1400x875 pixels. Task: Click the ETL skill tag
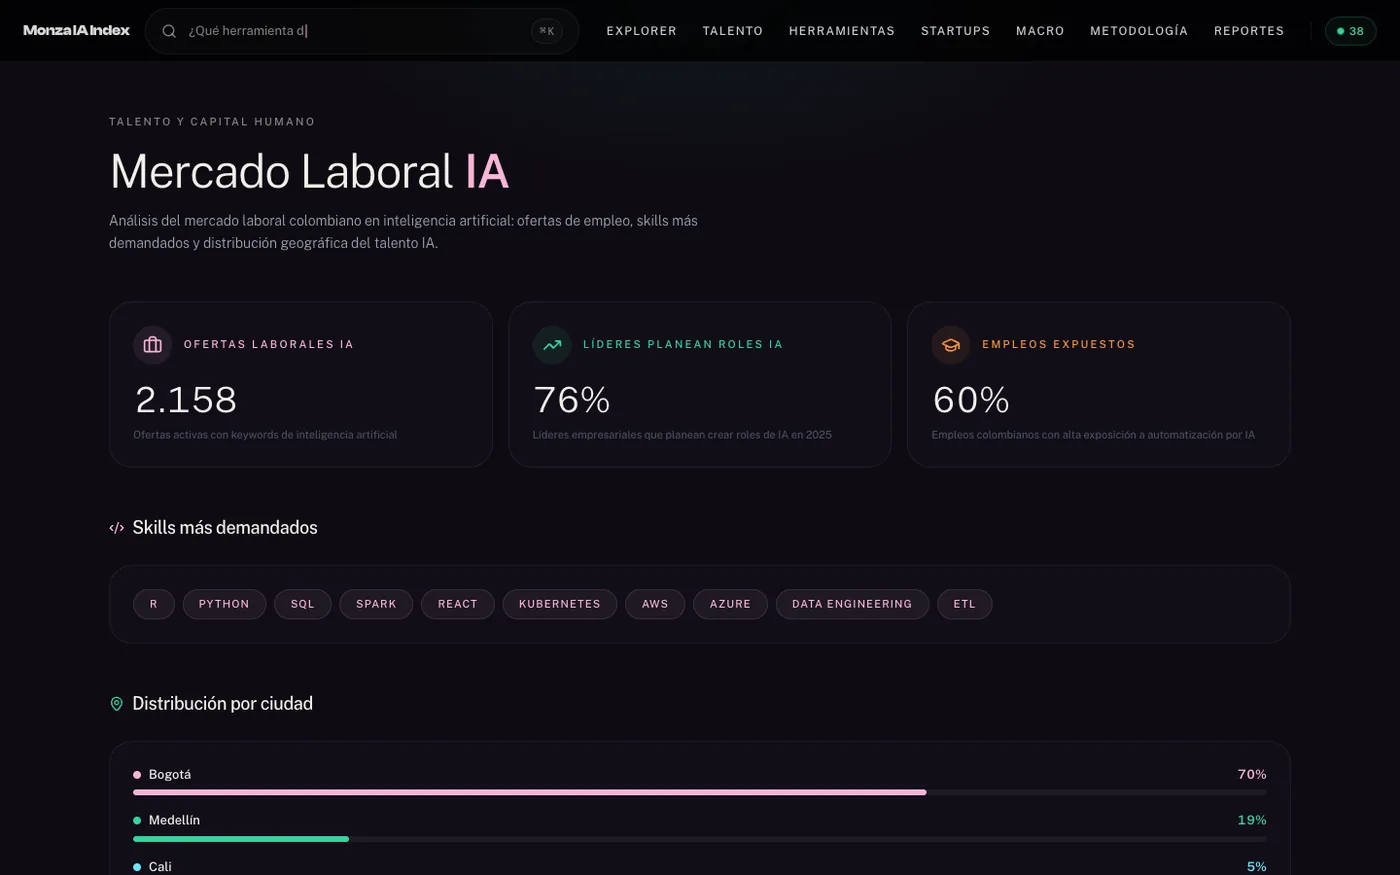pos(964,604)
